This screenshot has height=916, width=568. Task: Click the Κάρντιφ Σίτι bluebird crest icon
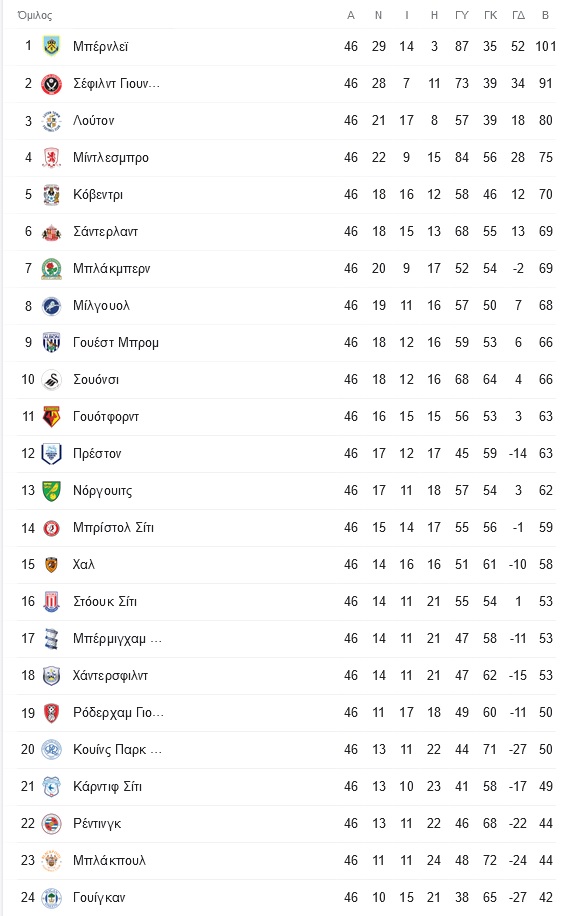51,786
